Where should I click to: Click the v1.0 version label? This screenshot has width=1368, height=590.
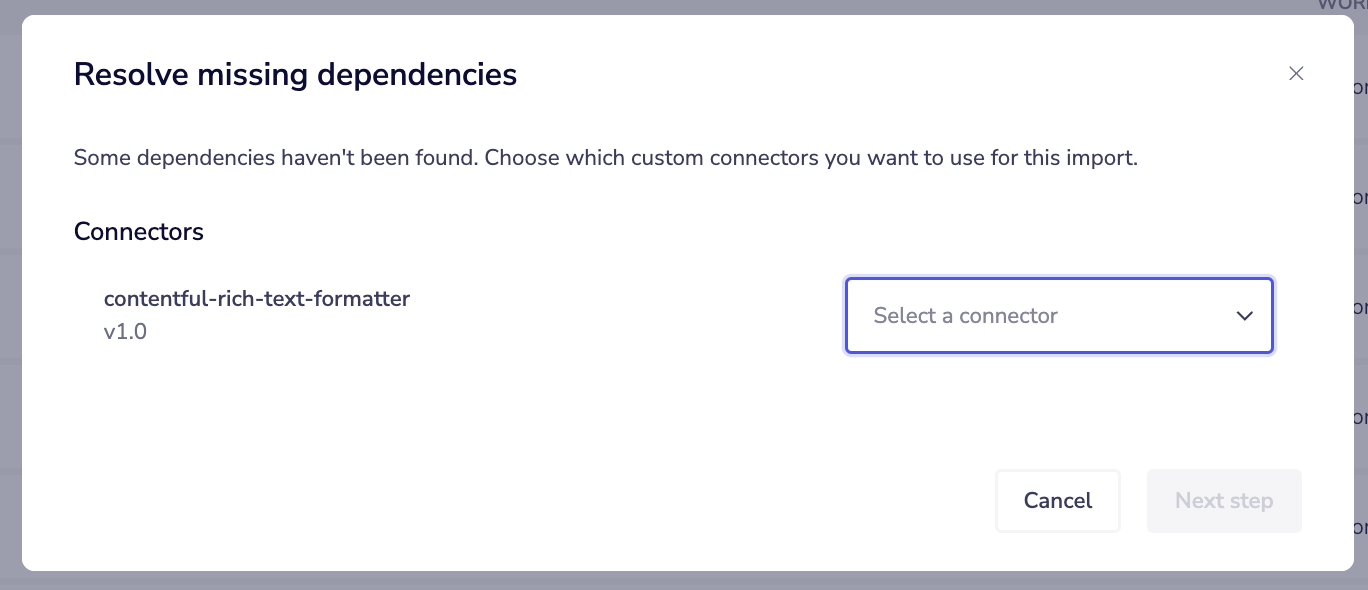pos(125,332)
